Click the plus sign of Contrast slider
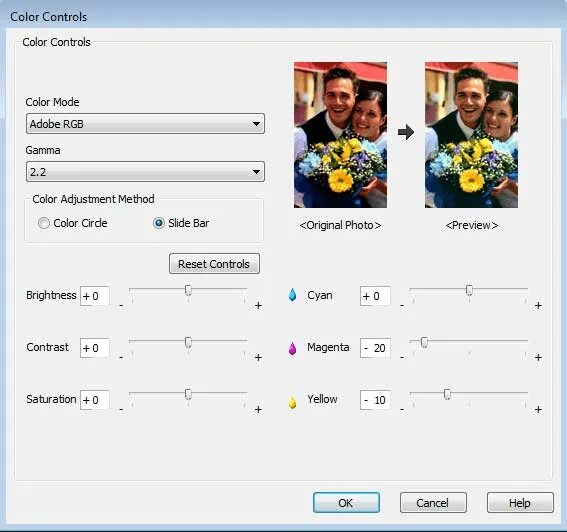Image resolution: width=567 pixels, height=532 pixels. tap(258, 357)
